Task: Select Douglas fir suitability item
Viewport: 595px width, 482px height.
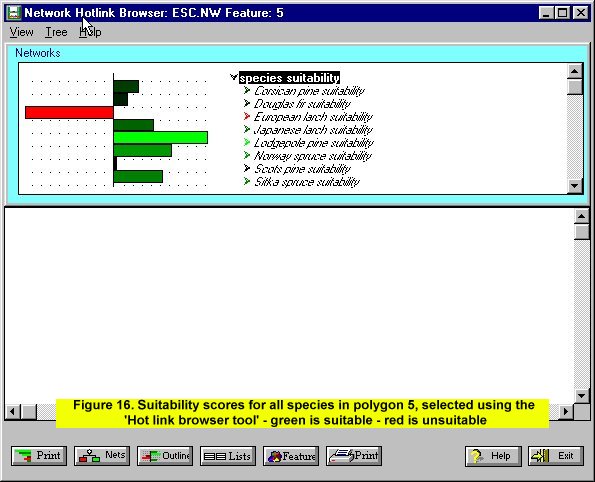Action: coord(302,104)
